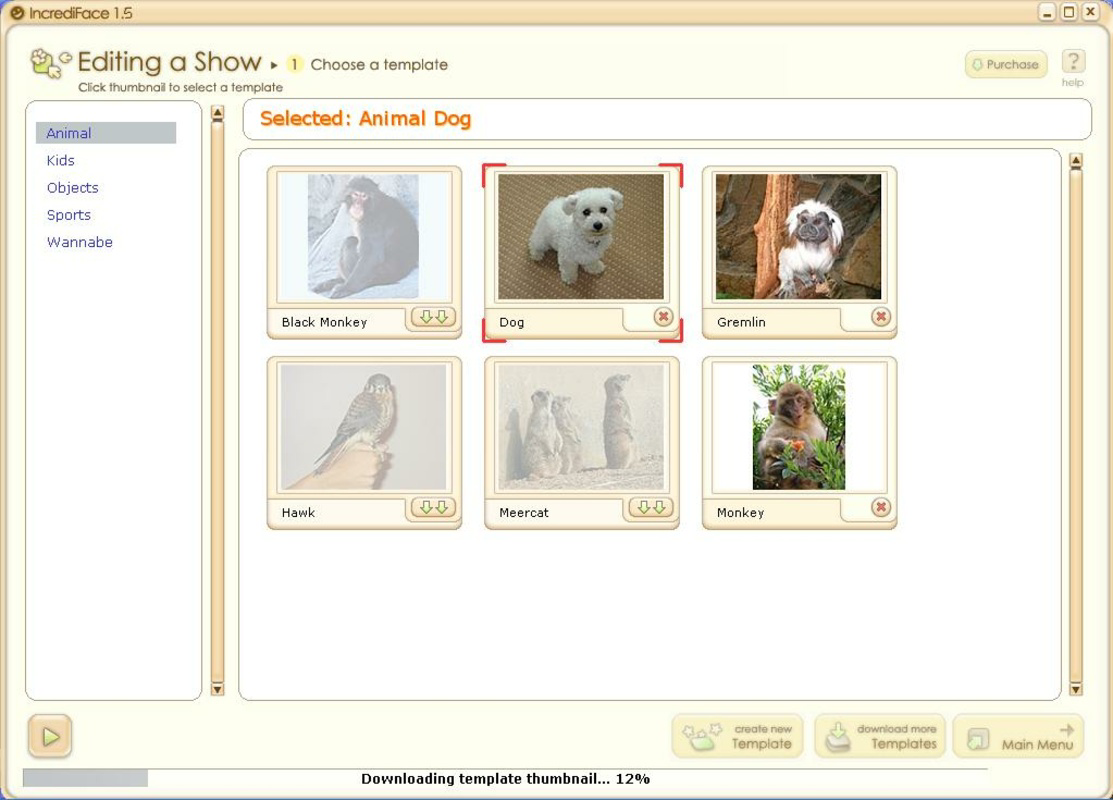This screenshot has height=800, width=1113.
Task: Download the Meercat template
Action: (x=649, y=508)
